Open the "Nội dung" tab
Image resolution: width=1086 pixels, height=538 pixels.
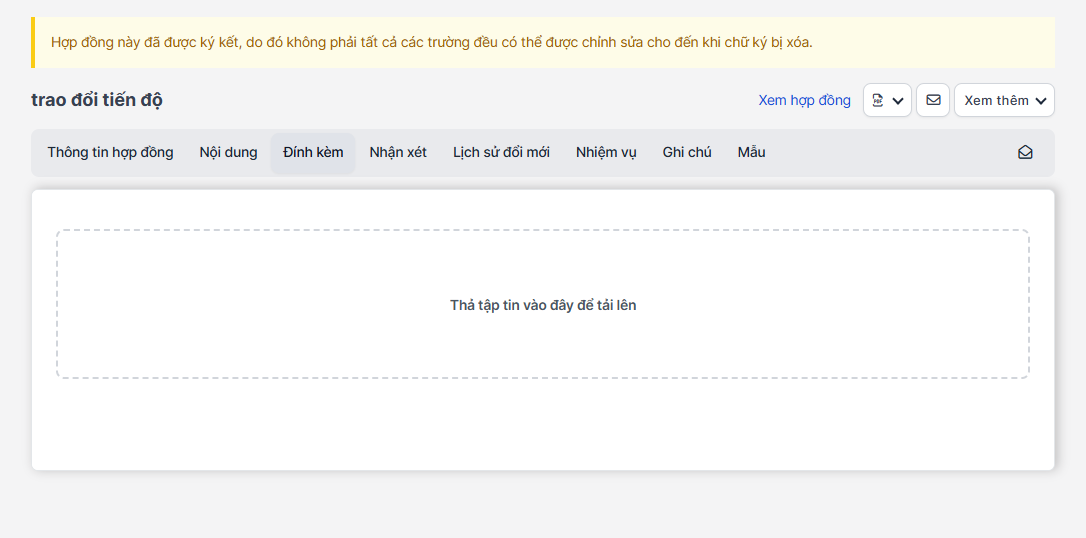228,153
